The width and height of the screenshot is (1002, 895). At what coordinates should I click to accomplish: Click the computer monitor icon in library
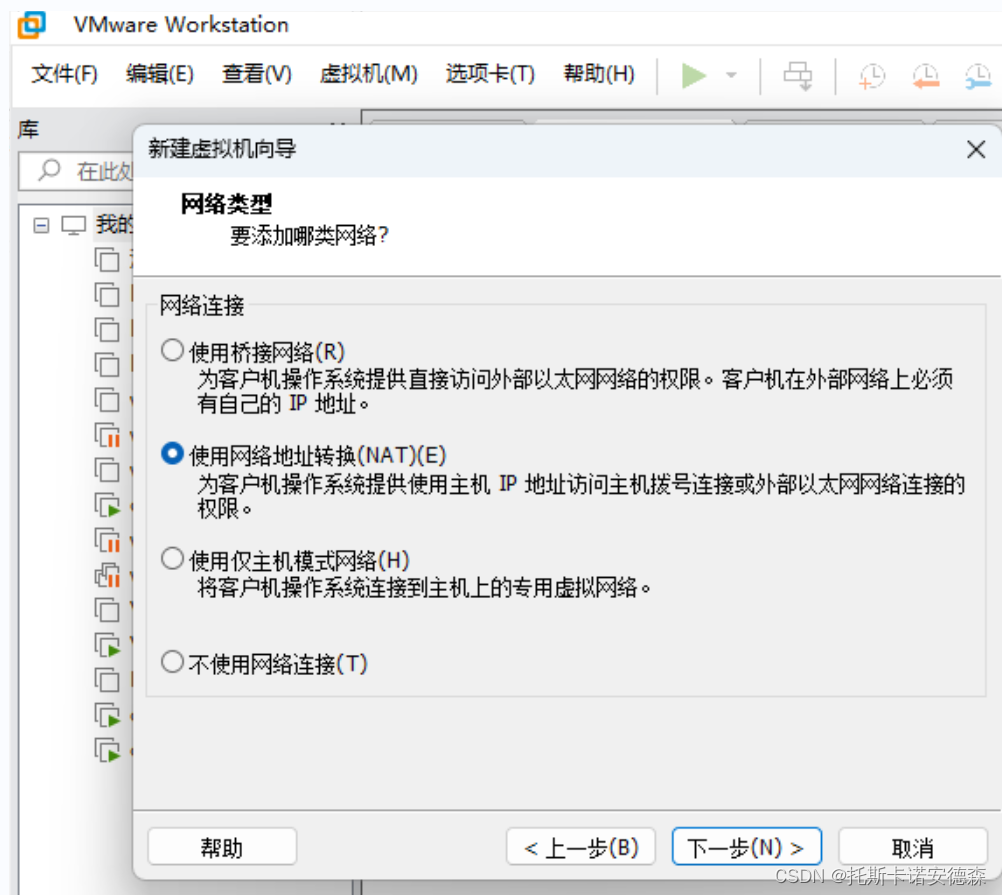[73, 225]
